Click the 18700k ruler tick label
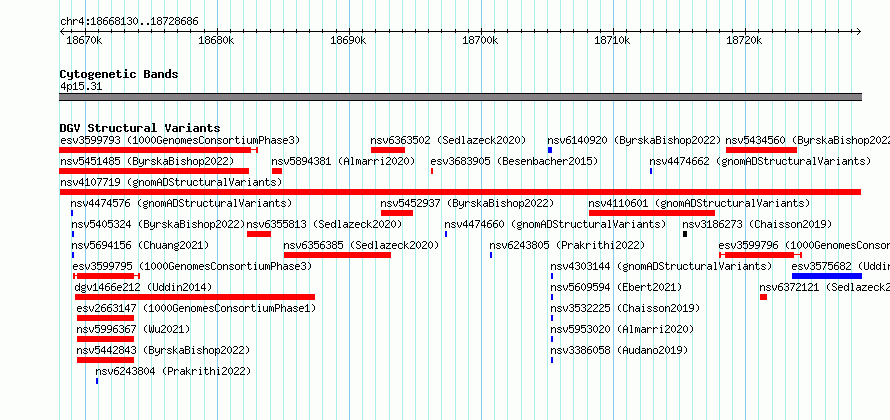Screen dimensions: 890x420 pos(480,41)
